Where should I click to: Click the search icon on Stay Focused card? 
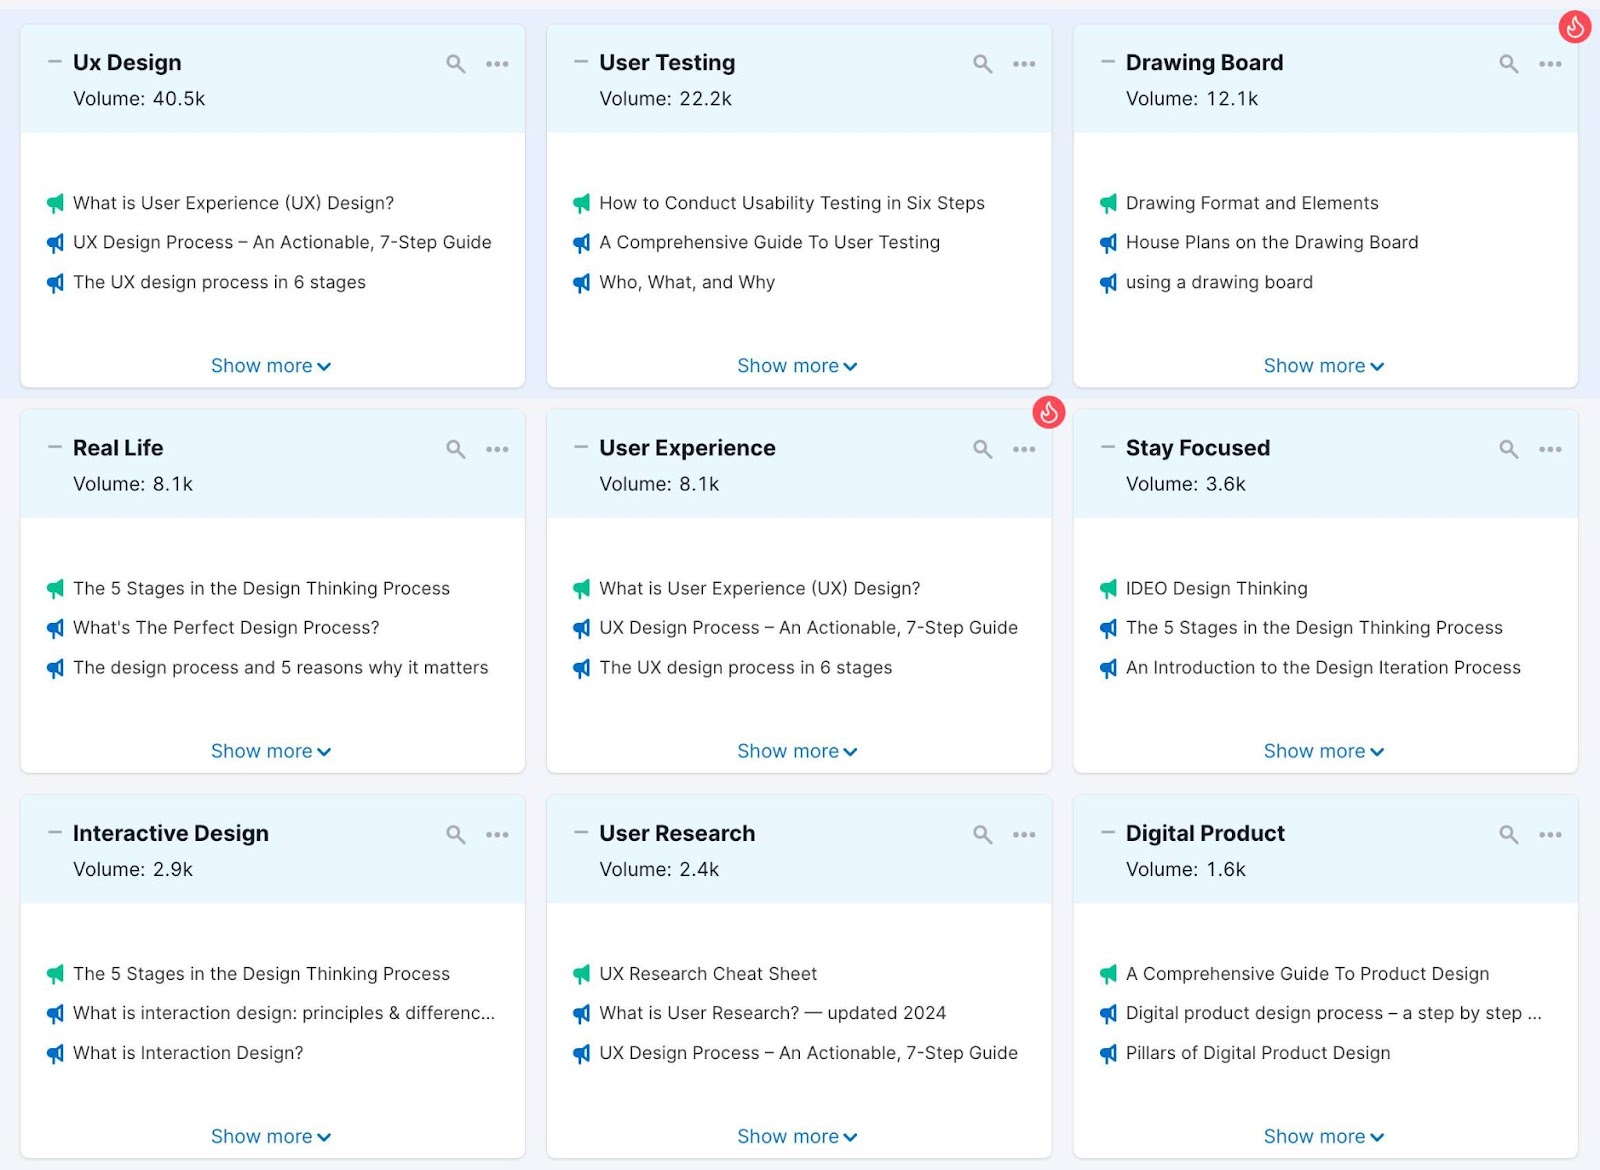[1508, 450]
